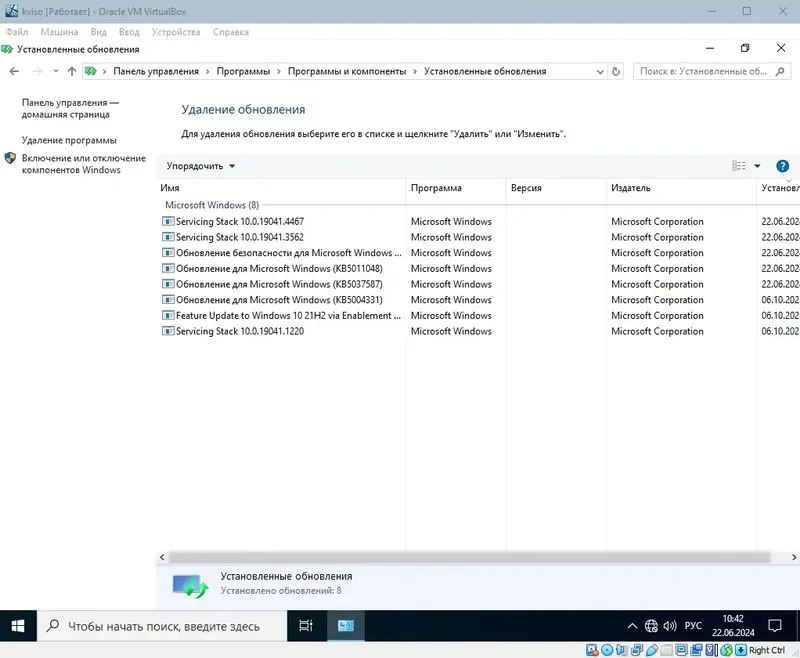
Task: Select the Servicing Stack 10.0.19041.4467 update
Action: pyautogui.click(x=241, y=221)
